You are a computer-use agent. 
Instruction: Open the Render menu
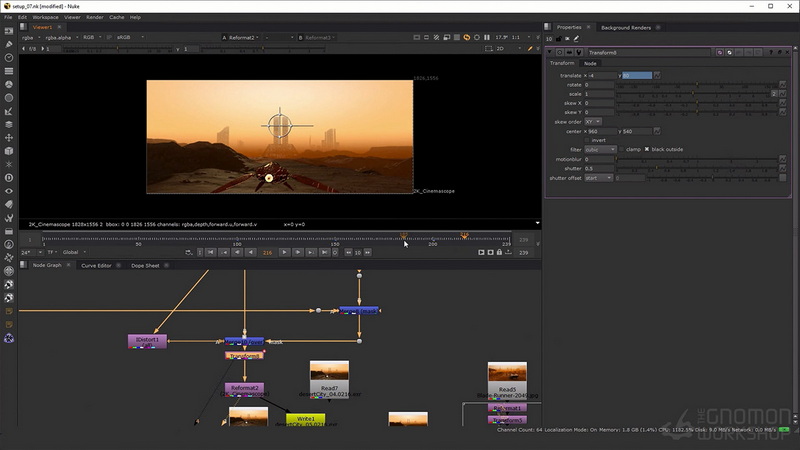coord(94,17)
